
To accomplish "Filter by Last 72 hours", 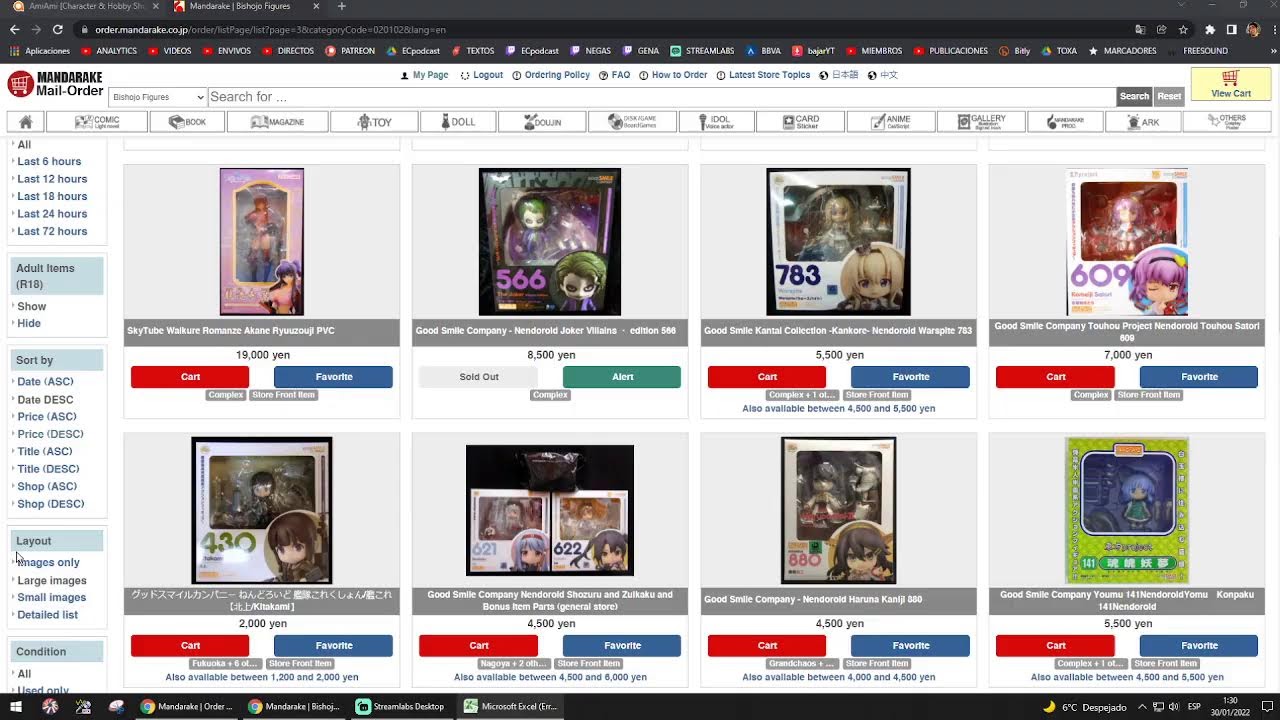I will pos(52,231).
